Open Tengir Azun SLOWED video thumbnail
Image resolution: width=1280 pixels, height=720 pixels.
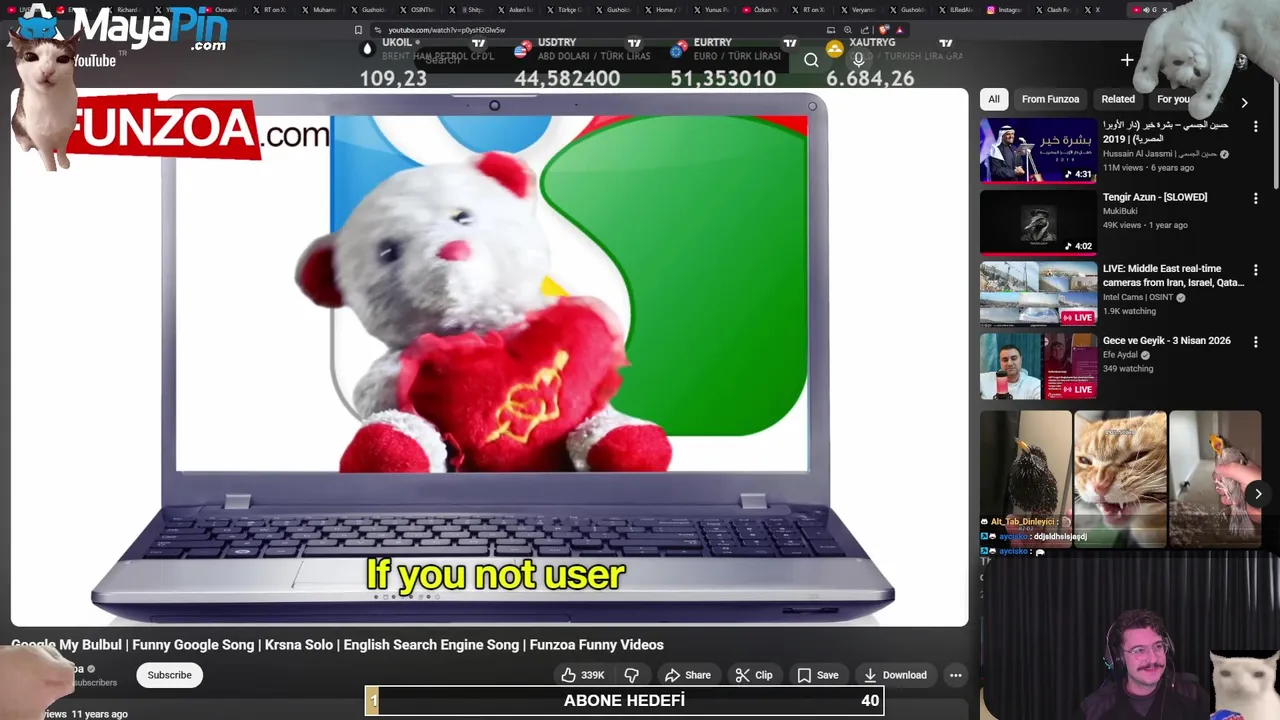[1038, 223]
